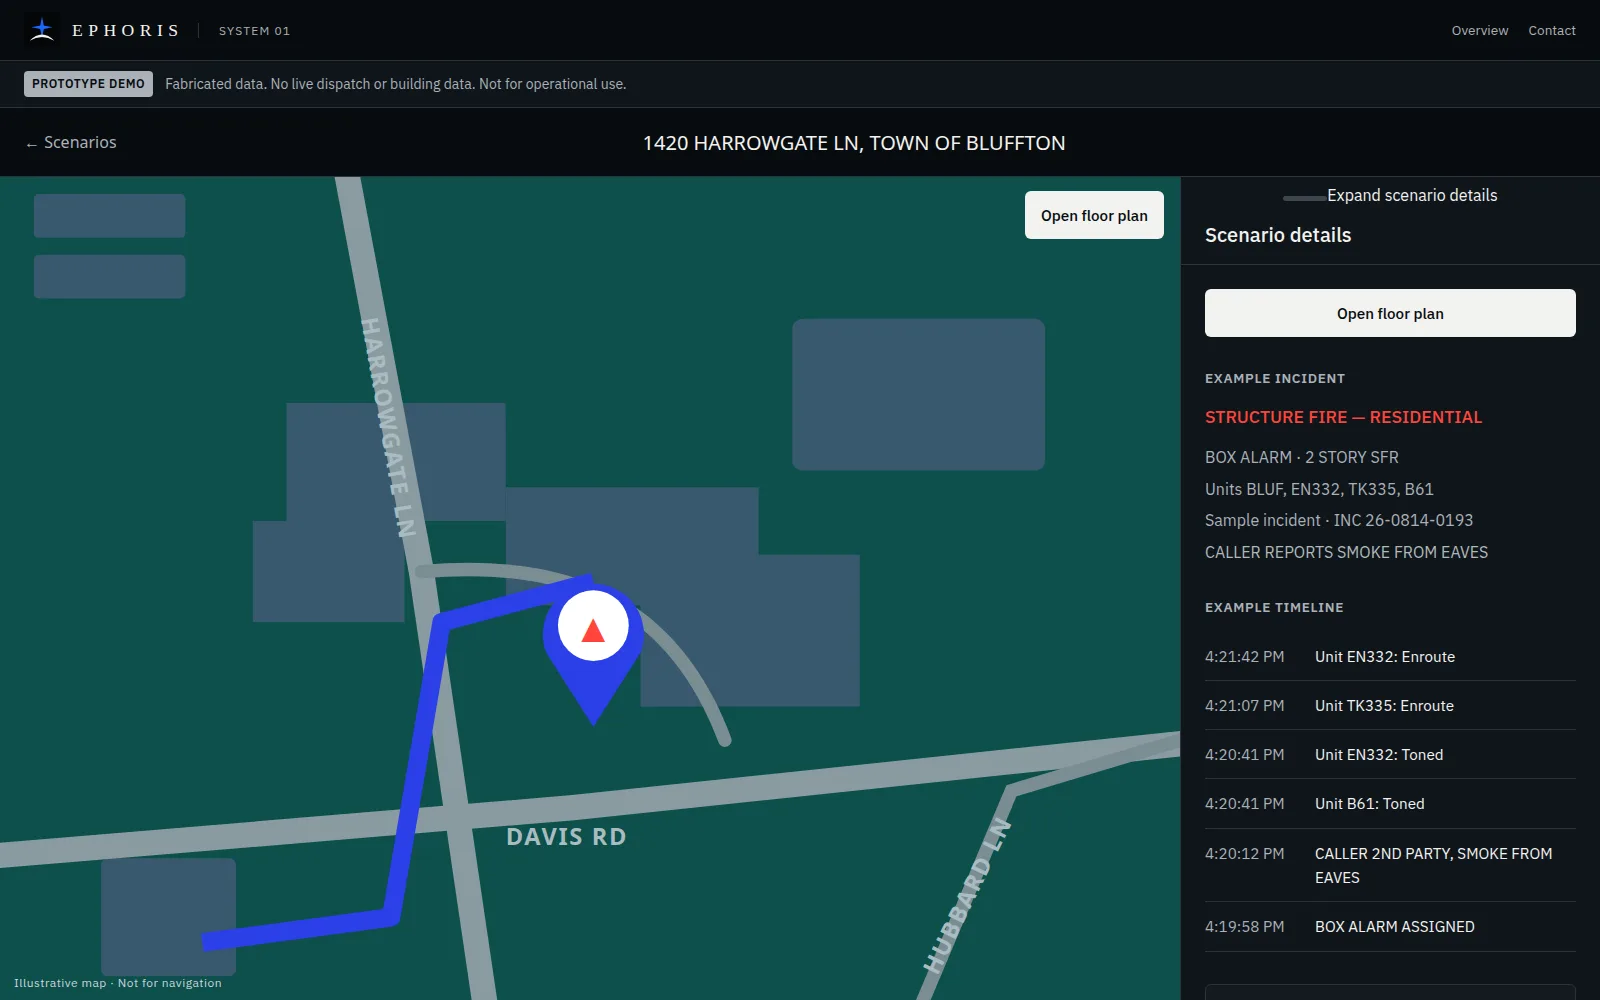Click the 4:21:42 PM timestamp

click(1244, 657)
